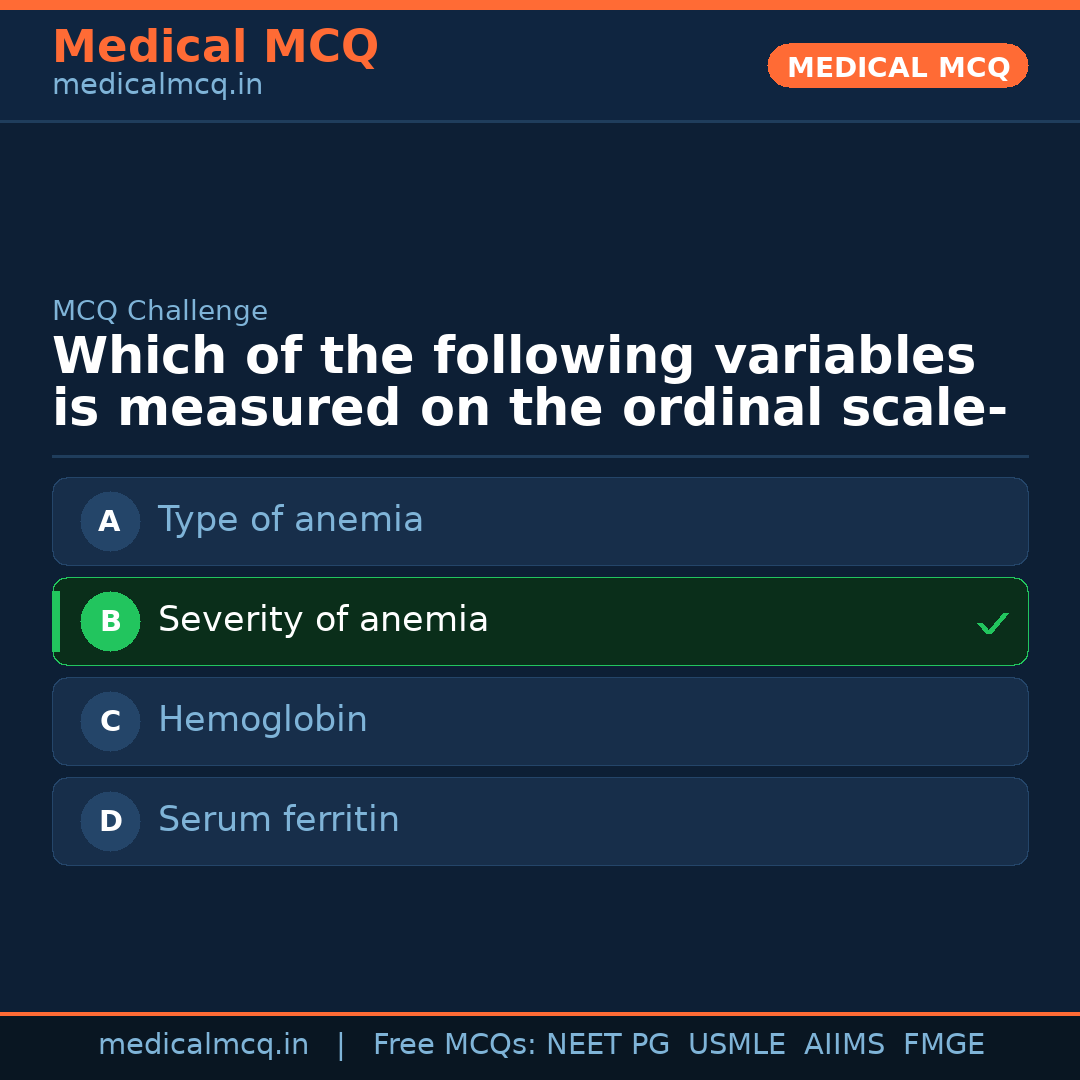This screenshot has width=1080, height=1080.
Task: Click the green checkmark icon
Action: click(x=992, y=624)
